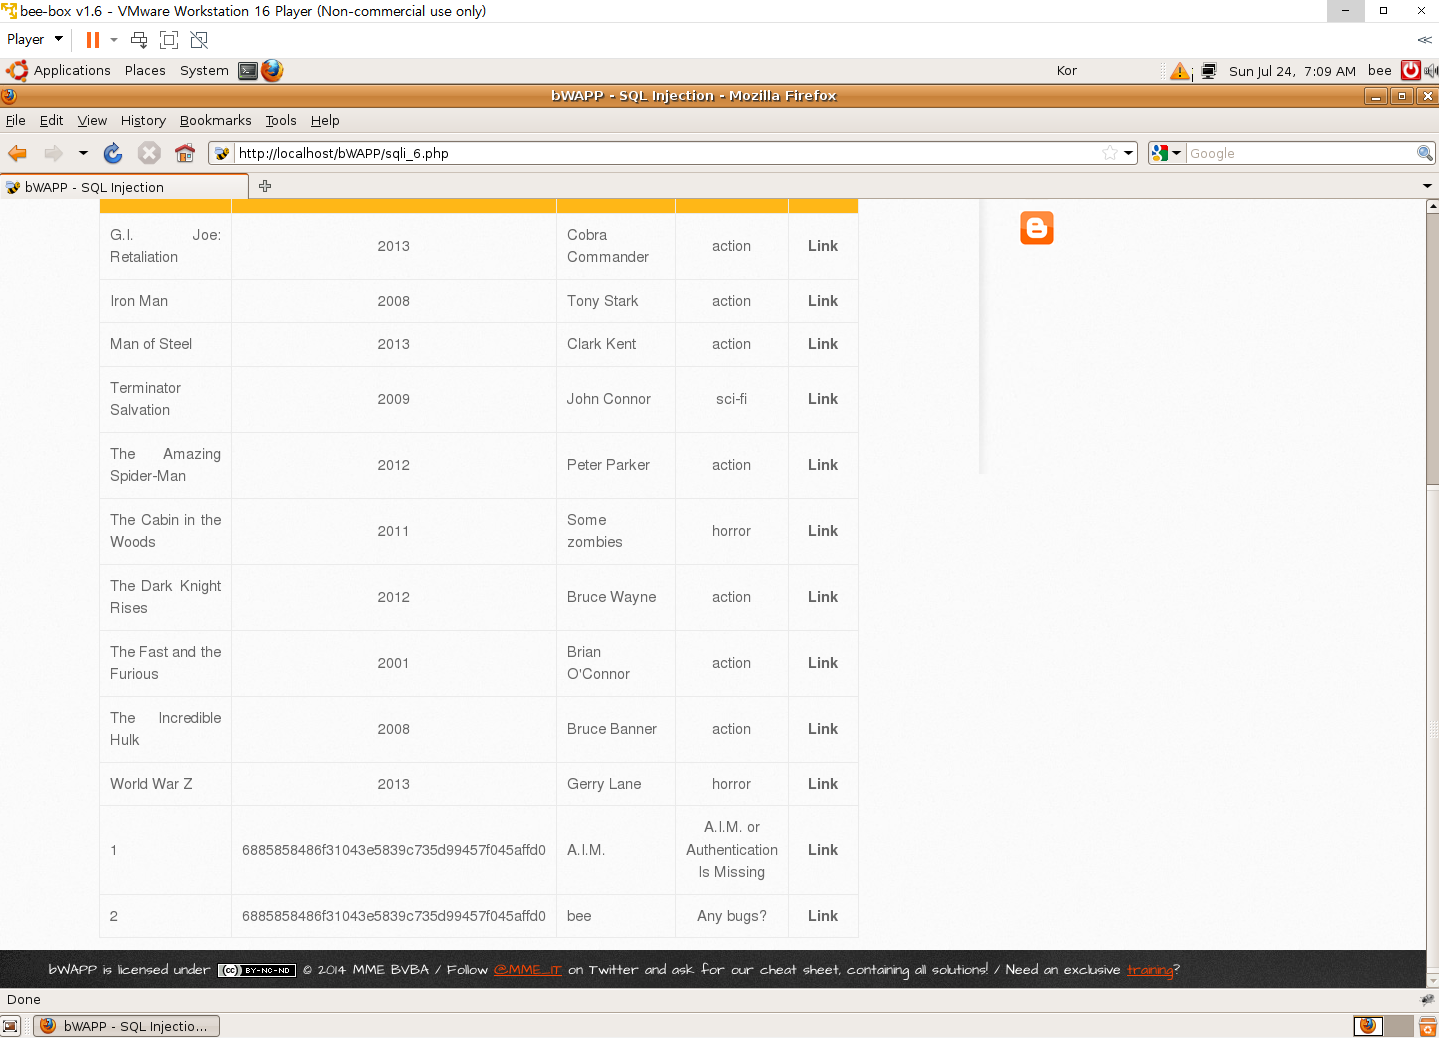Open the Blogger icon in the sidebar

(1037, 228)
